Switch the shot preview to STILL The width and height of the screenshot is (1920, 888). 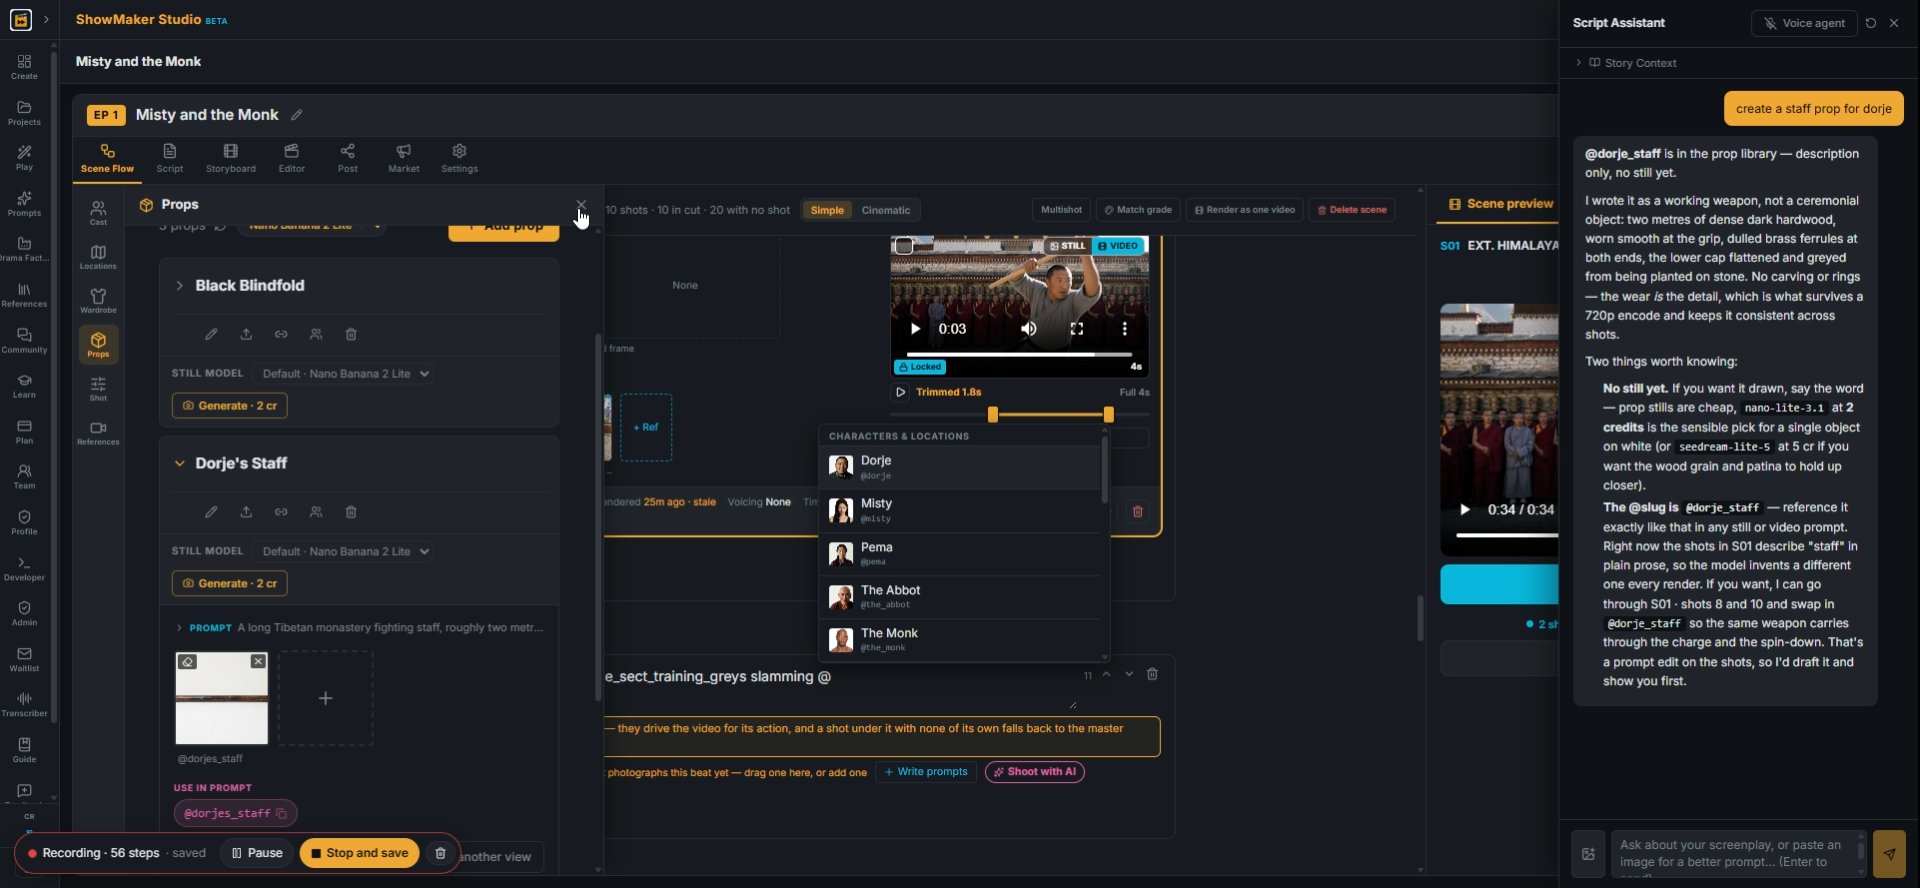click(x=1067, y=246)
